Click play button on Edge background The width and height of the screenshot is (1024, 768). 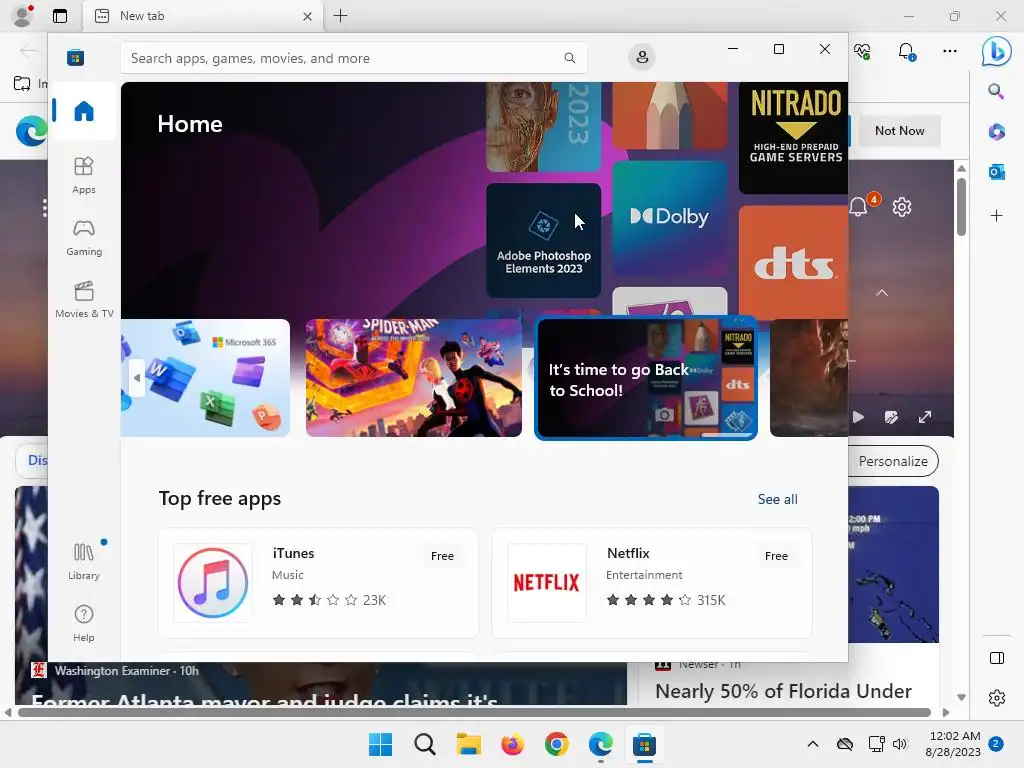point(858,417)
